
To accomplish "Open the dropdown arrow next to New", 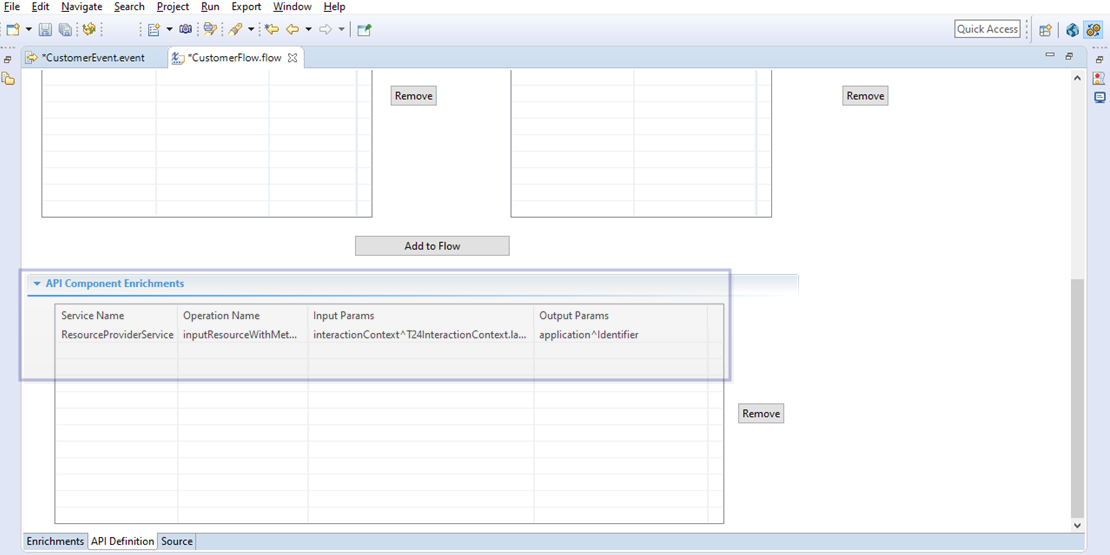I will coord(28,30).
